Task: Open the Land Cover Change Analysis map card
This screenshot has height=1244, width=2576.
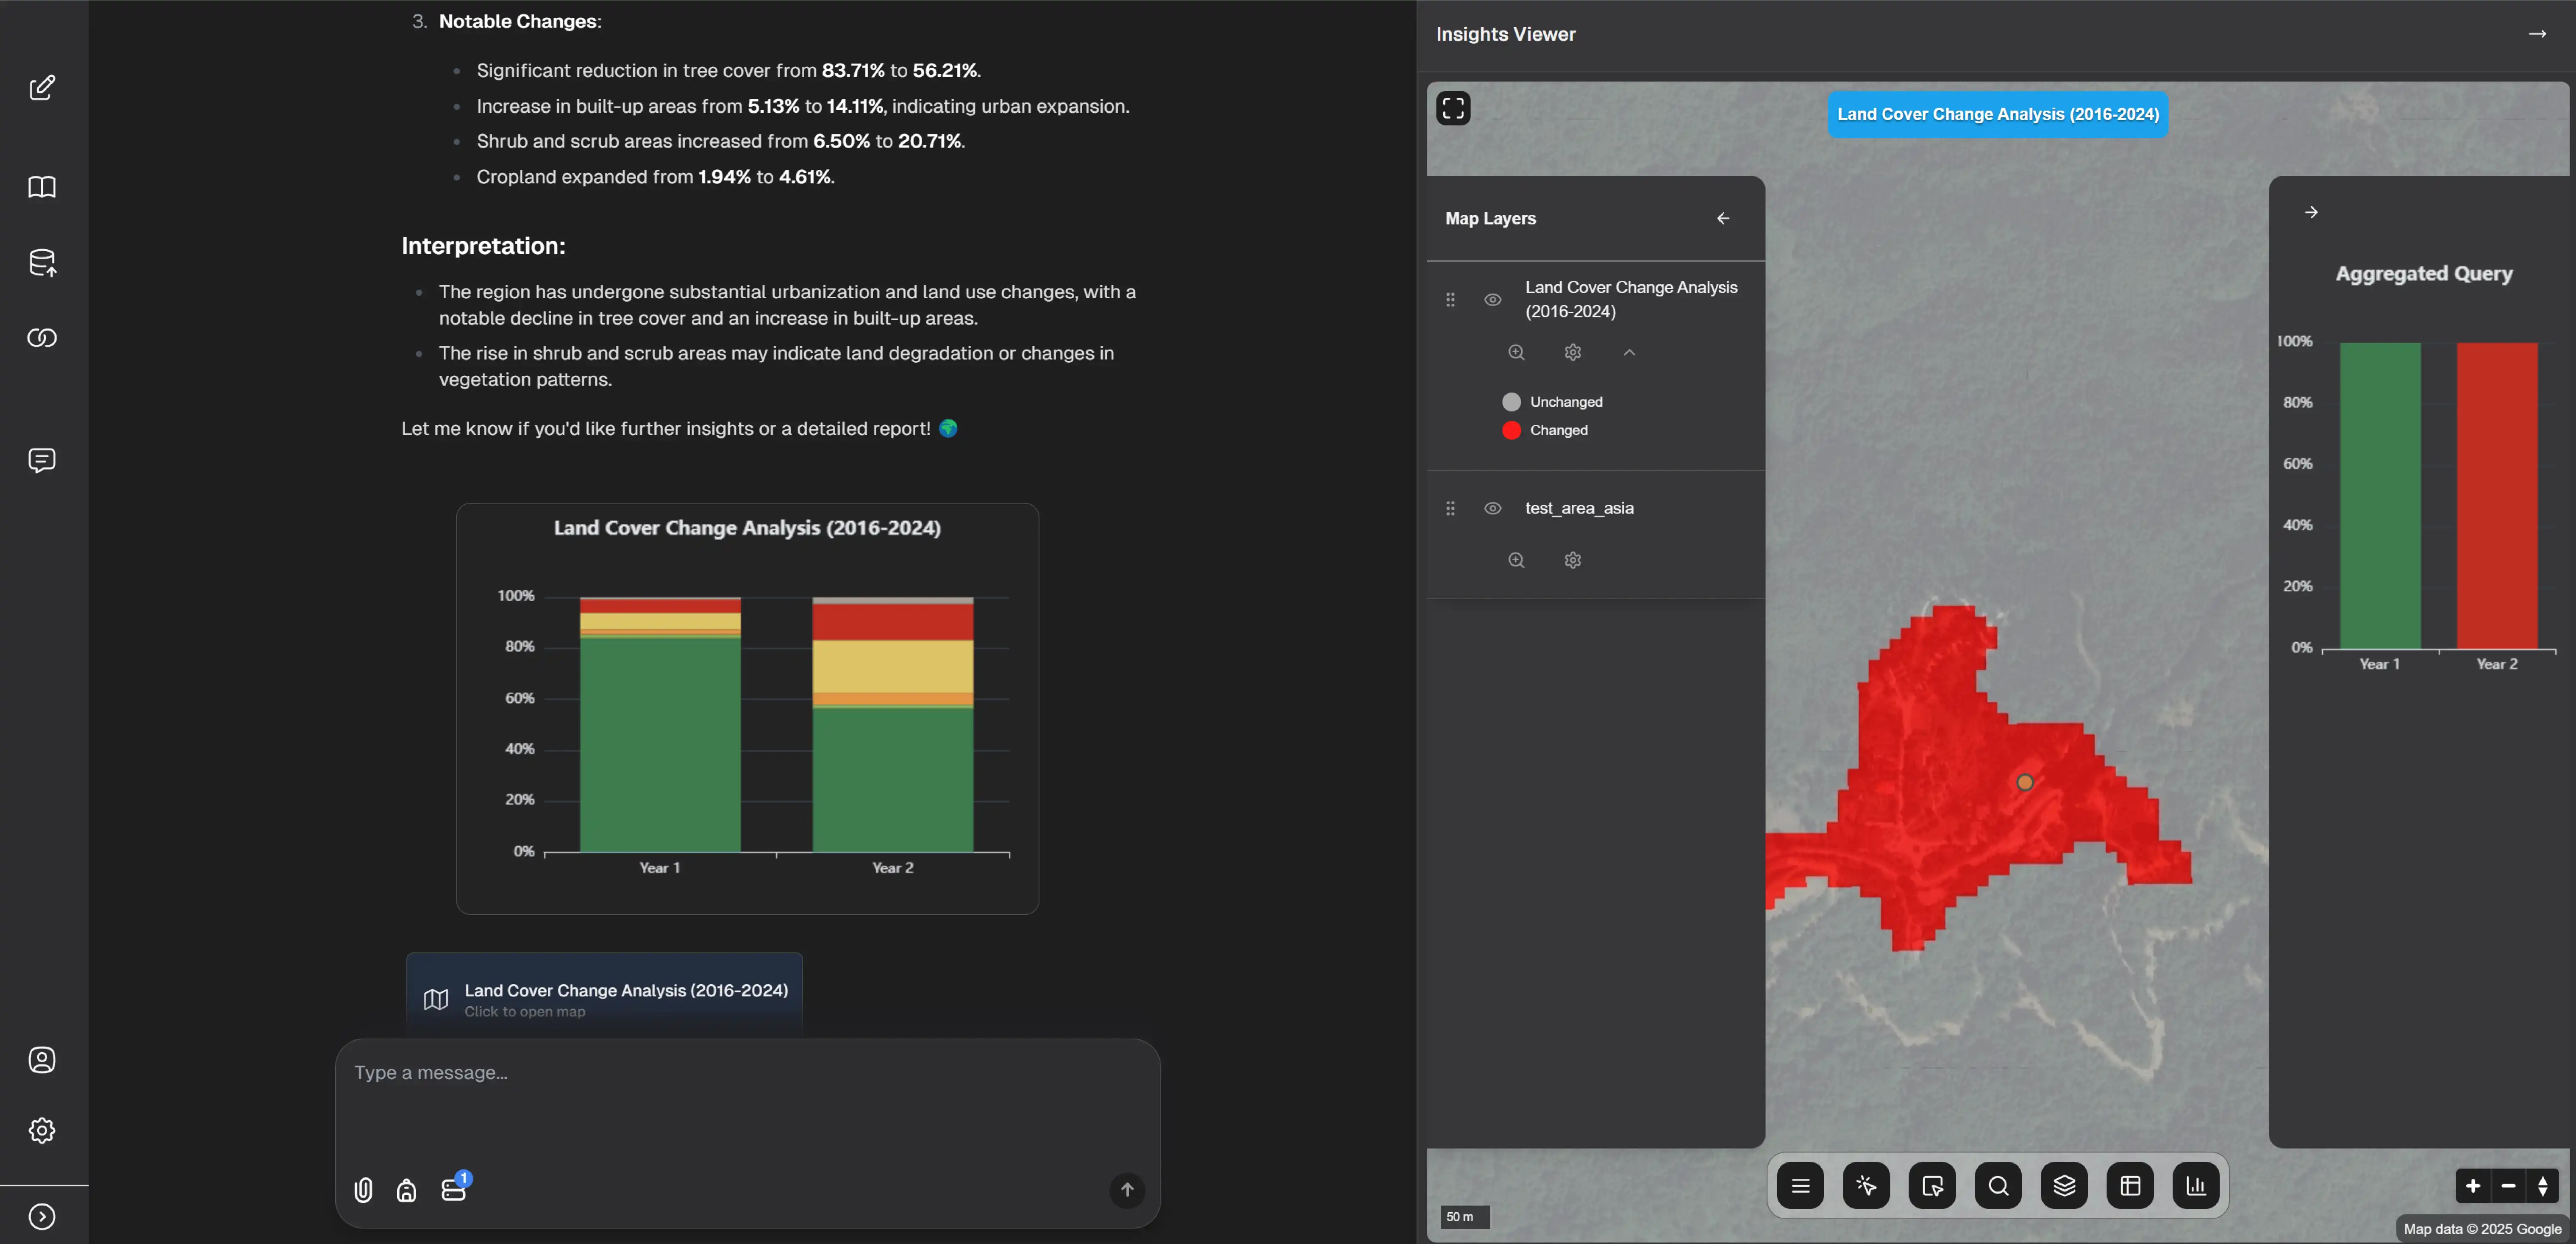Action: click(x=604, y=998)
